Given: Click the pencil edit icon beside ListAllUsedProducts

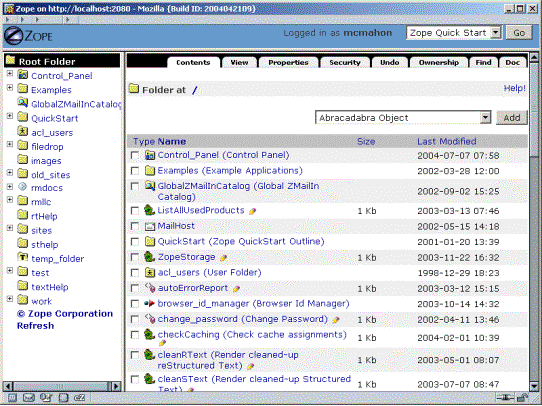Looking at the screenshot, I should click(253, 211).
